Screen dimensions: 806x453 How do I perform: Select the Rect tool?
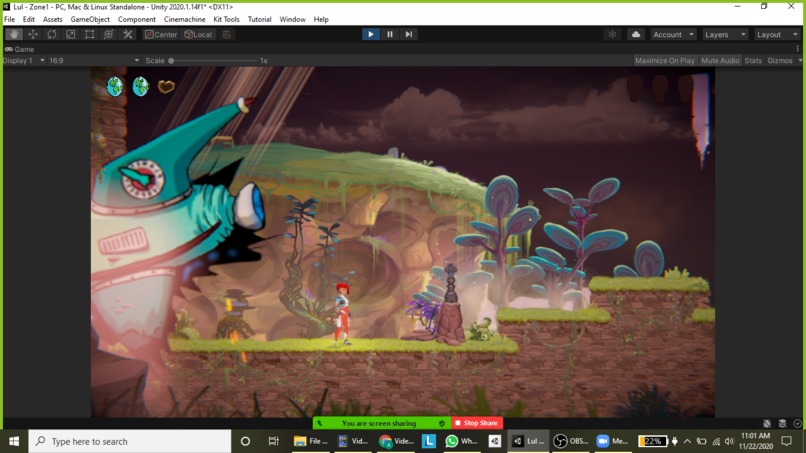tap(89, 34)
